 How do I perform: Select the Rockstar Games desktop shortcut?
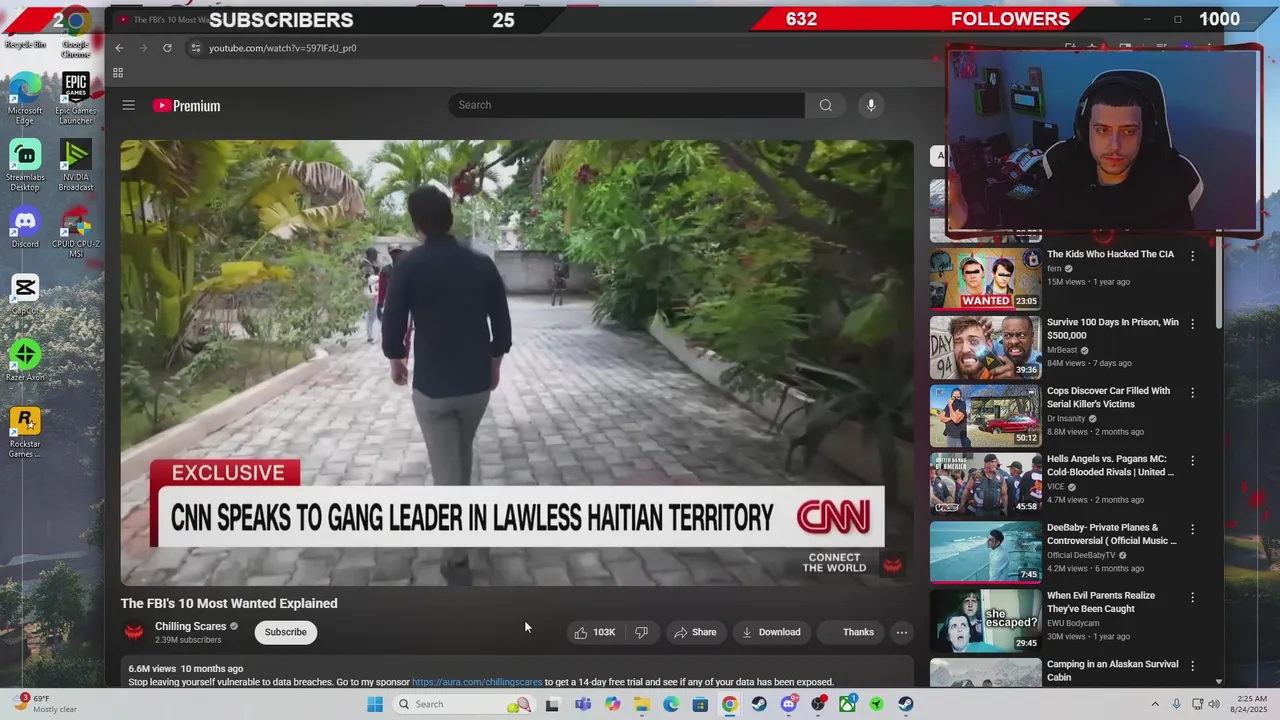tap(25, 433)
